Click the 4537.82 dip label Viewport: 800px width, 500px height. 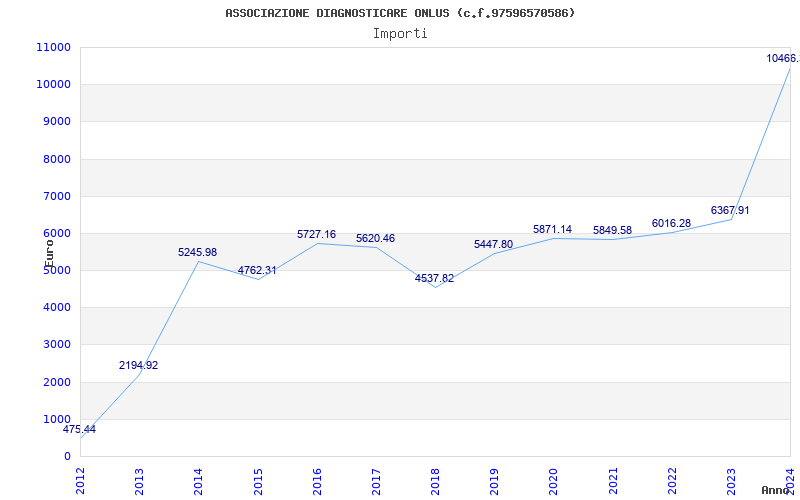(x=434, y=279)
